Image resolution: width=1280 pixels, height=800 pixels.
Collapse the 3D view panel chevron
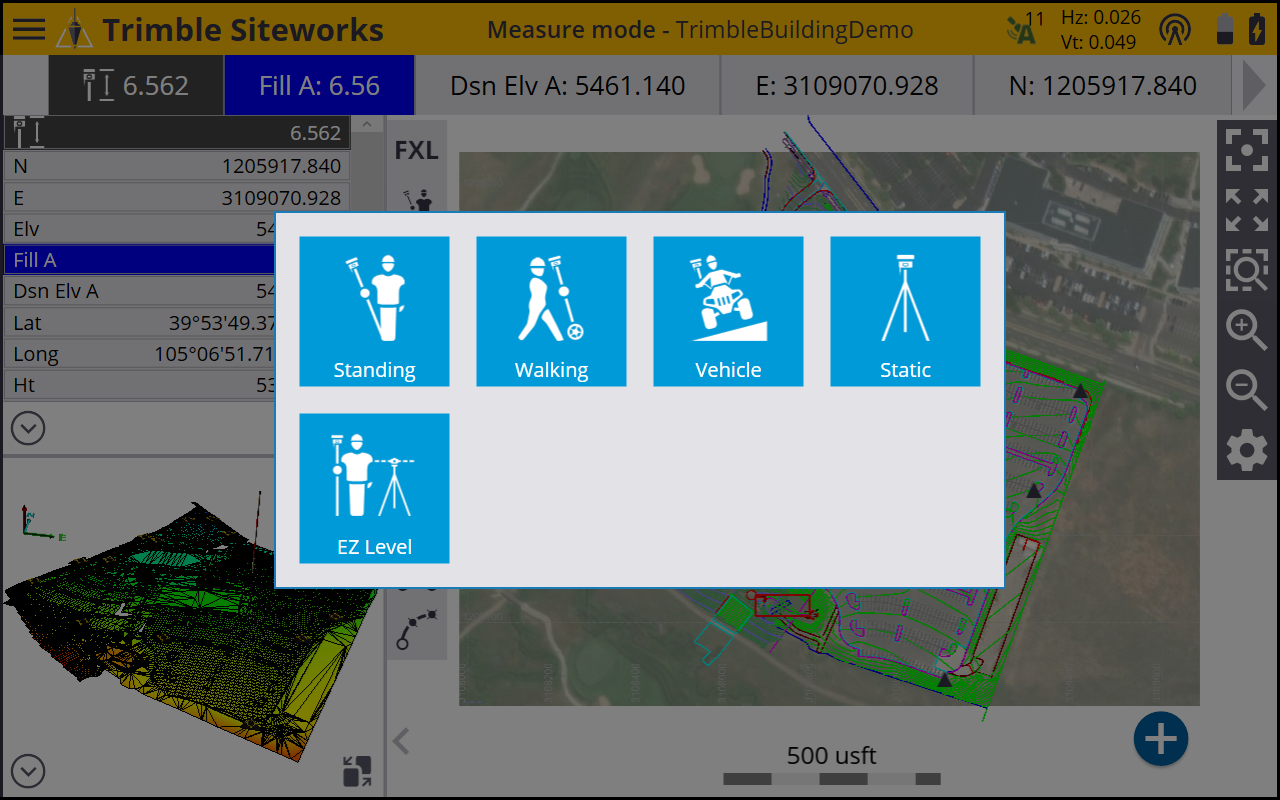pos(28,771)
